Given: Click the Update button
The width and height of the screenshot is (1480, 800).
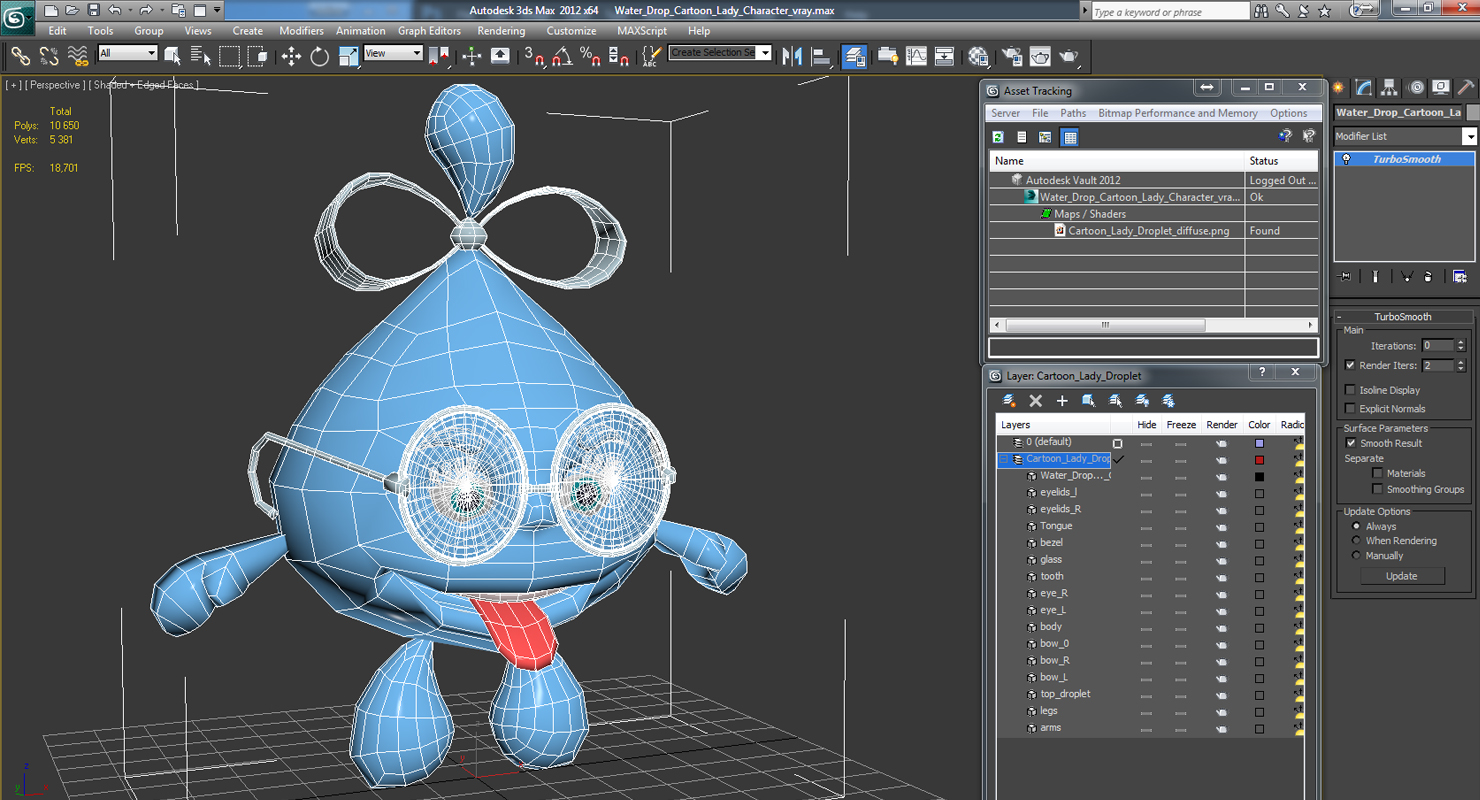Looking at the screenshot, I should pyautogui.click(x=1401, y=576).
